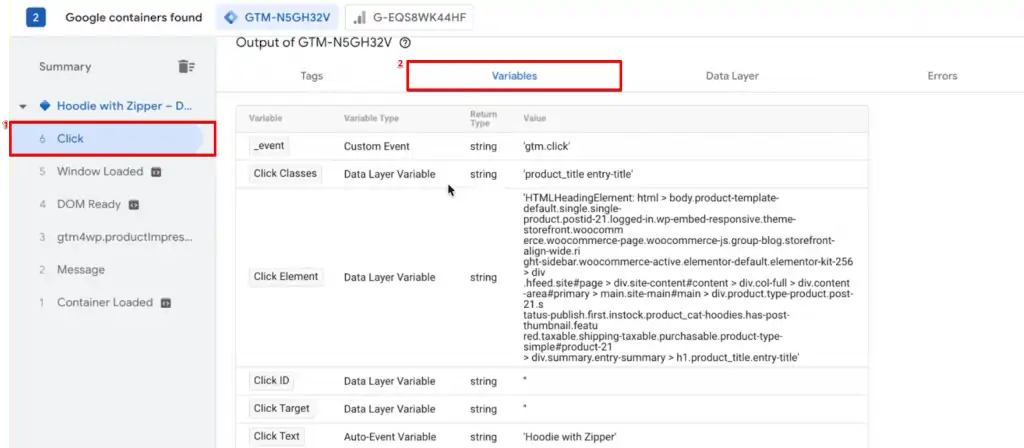Click the clear events trash icon
The image size is (1024, 448).
click(186, 67)
